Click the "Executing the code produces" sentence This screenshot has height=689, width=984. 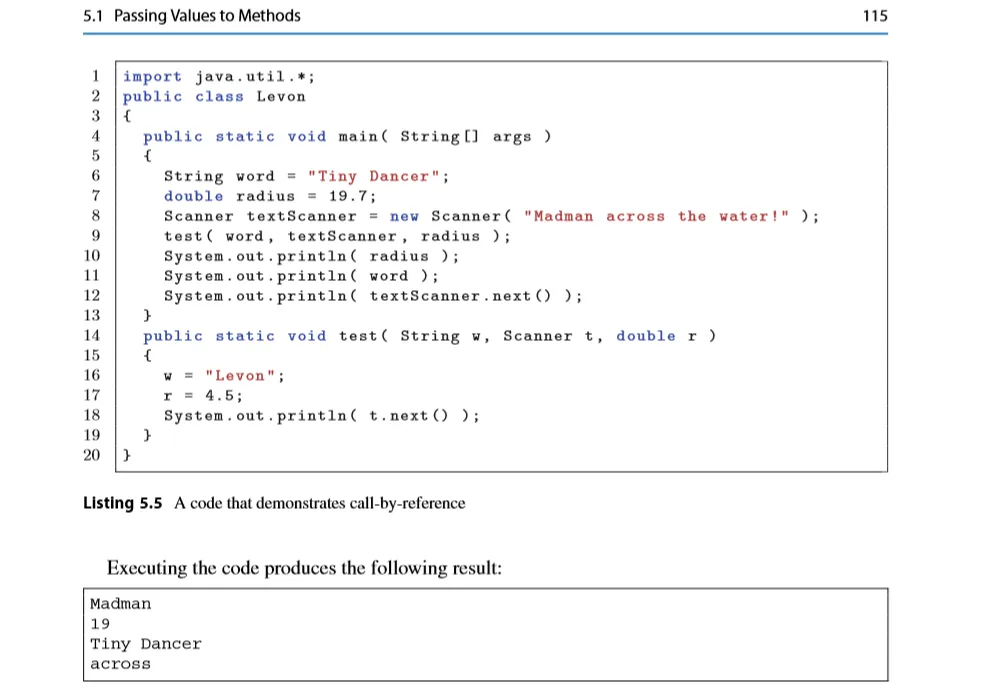[x=304, y=568]
